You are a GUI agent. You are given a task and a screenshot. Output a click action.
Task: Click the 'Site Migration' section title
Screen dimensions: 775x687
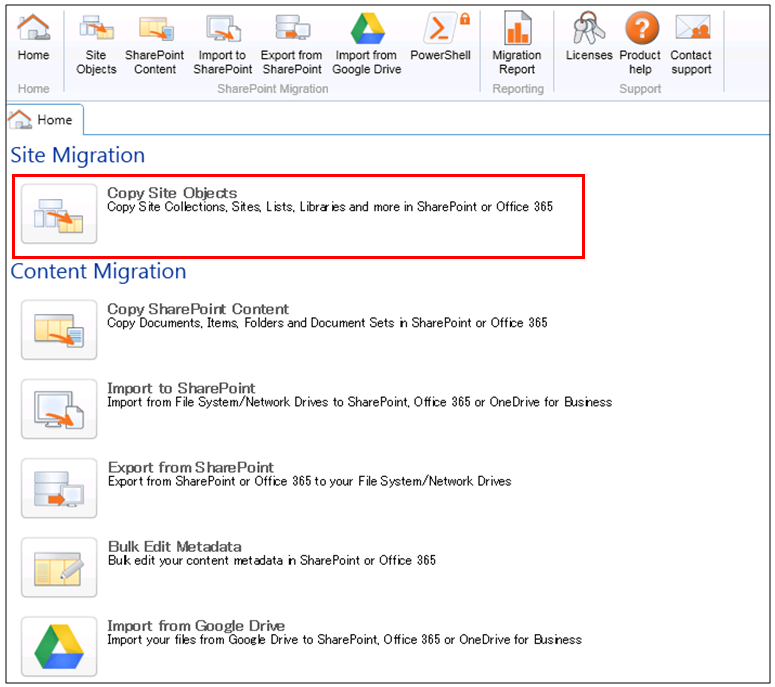[78, 155]
